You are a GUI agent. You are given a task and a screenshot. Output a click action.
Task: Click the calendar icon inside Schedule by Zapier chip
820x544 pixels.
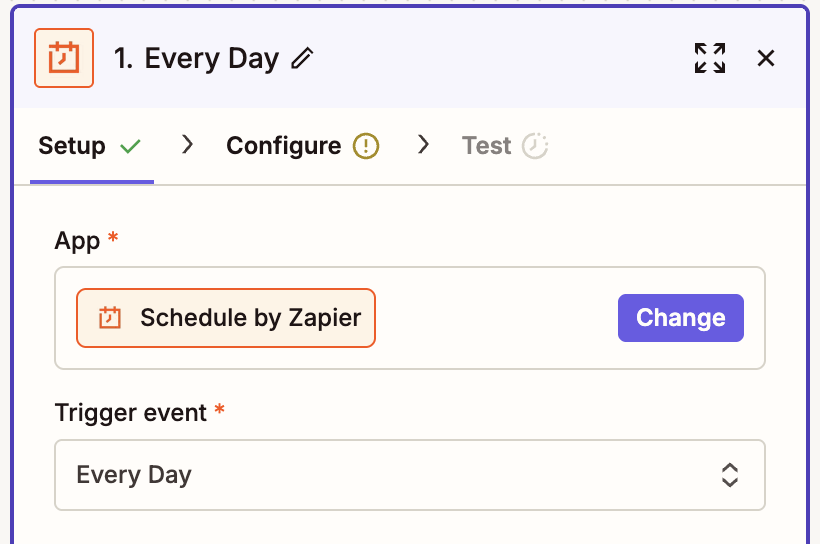point(109,318)
